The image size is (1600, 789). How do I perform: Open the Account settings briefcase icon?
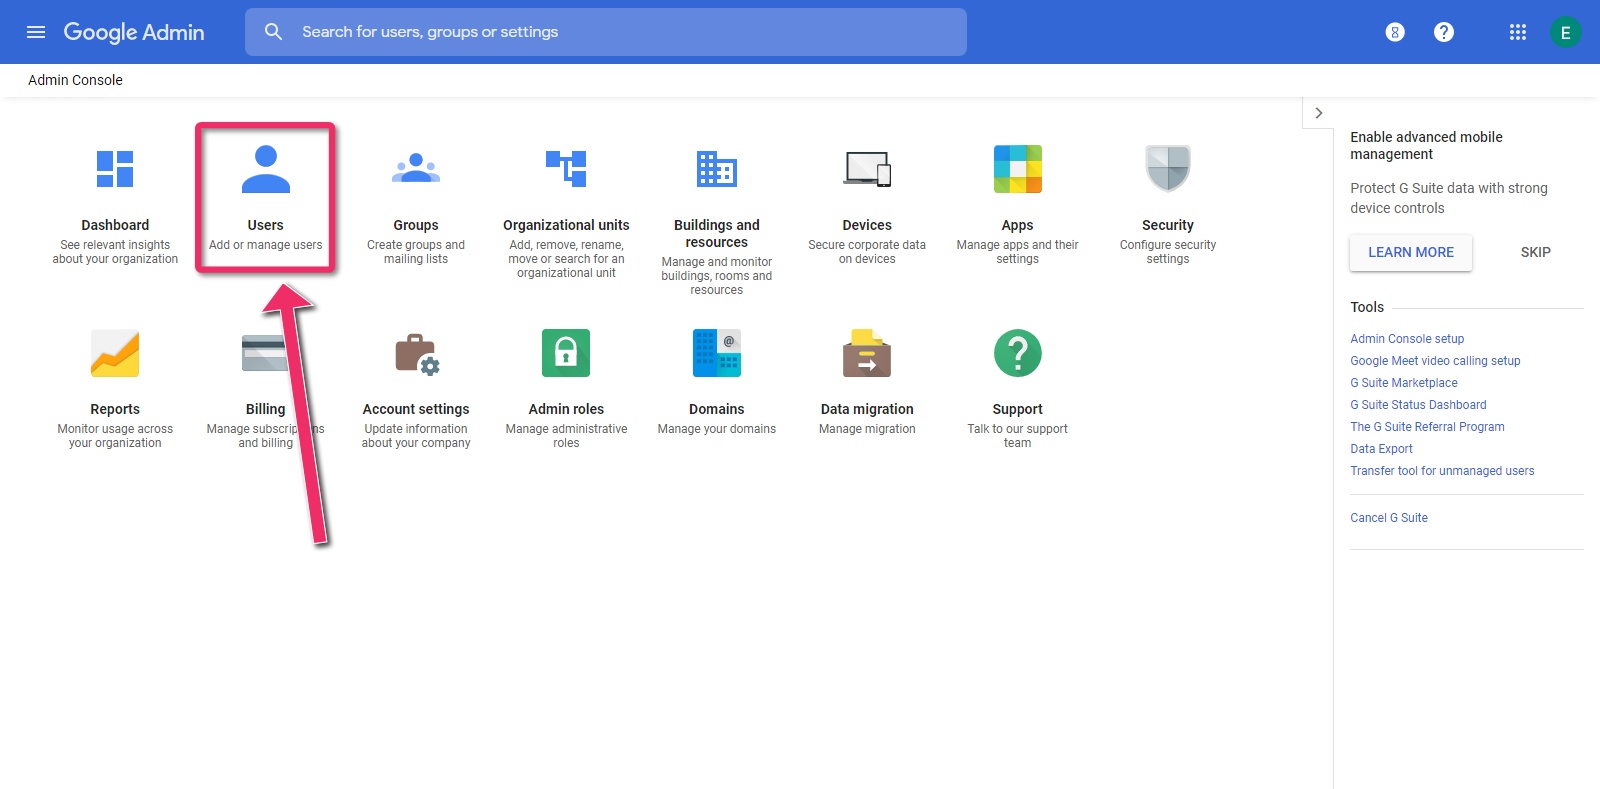pyautogui.click(x=417, y=354)
